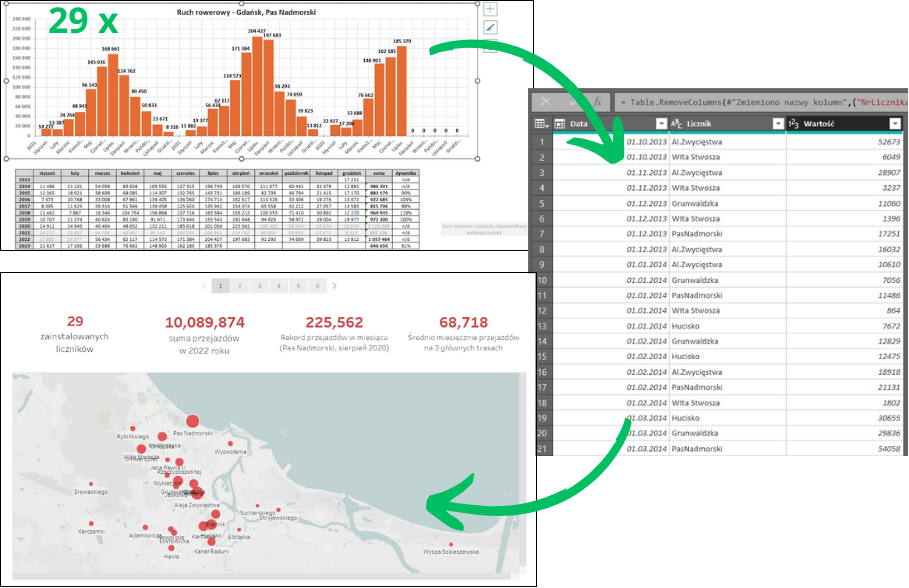Switch to dashboard page 5

point(298,286)
